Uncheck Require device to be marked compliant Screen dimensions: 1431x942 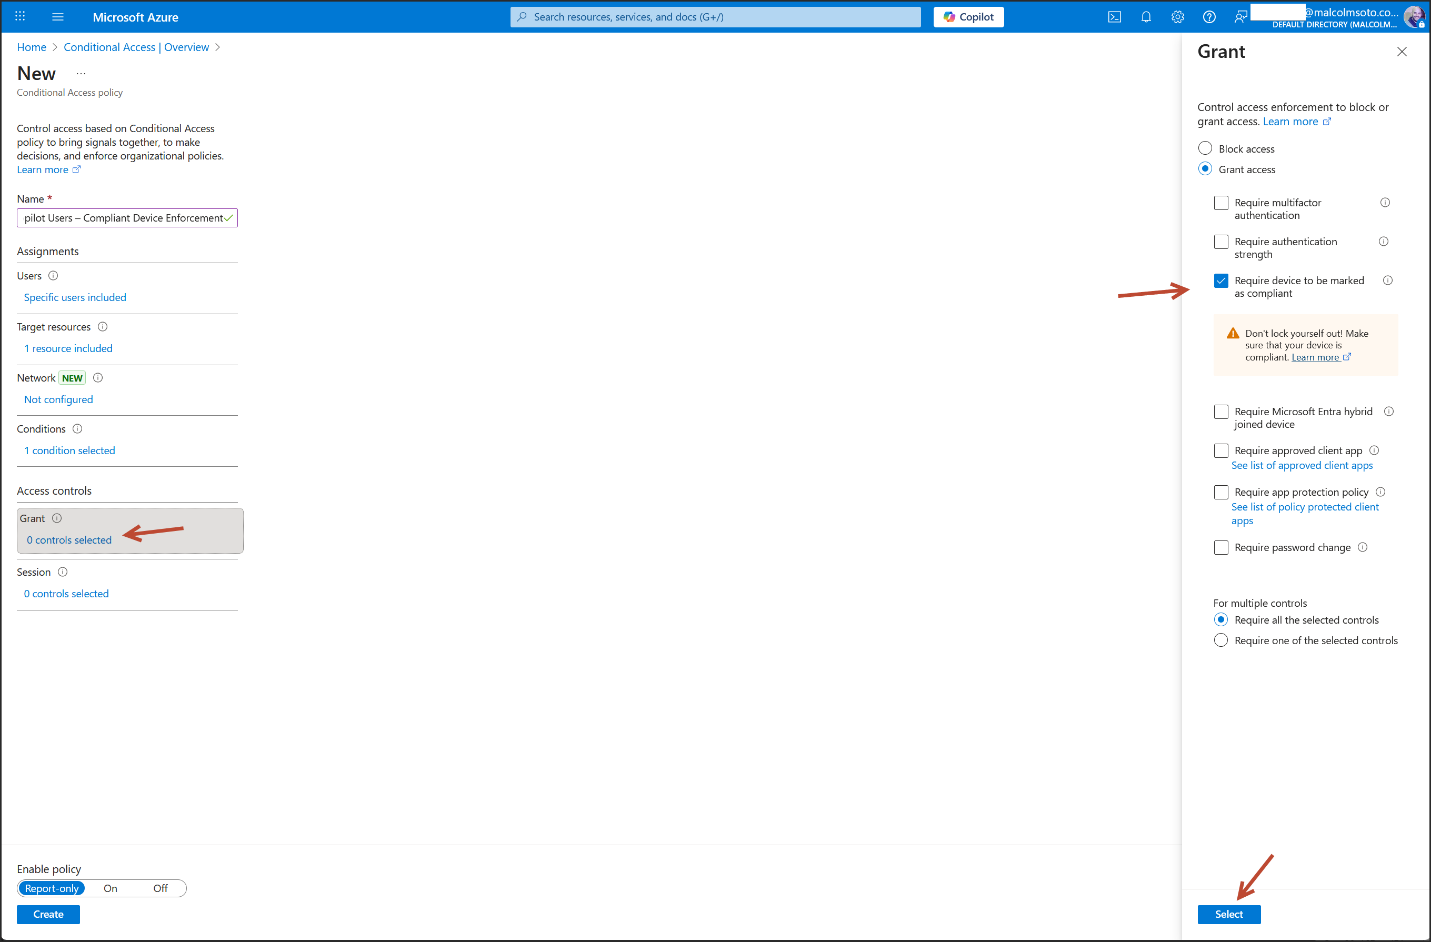click(x=1221, y=281)
